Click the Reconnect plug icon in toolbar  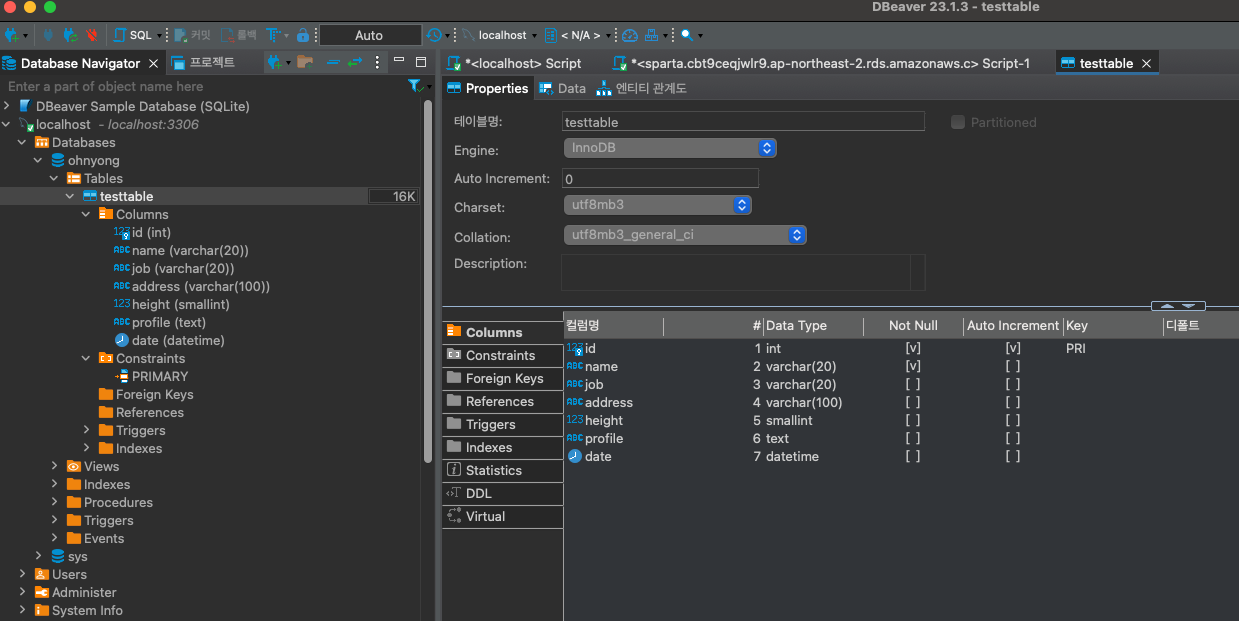(x=69, y=35)
